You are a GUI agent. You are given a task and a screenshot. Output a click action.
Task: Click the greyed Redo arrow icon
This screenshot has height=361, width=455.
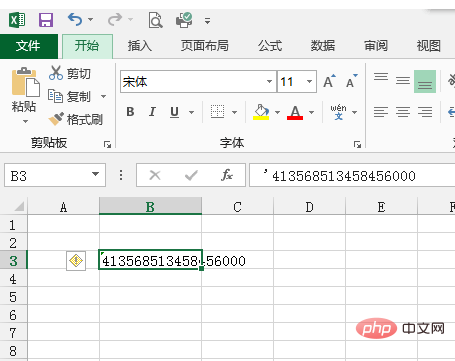(x=115, y=20)
